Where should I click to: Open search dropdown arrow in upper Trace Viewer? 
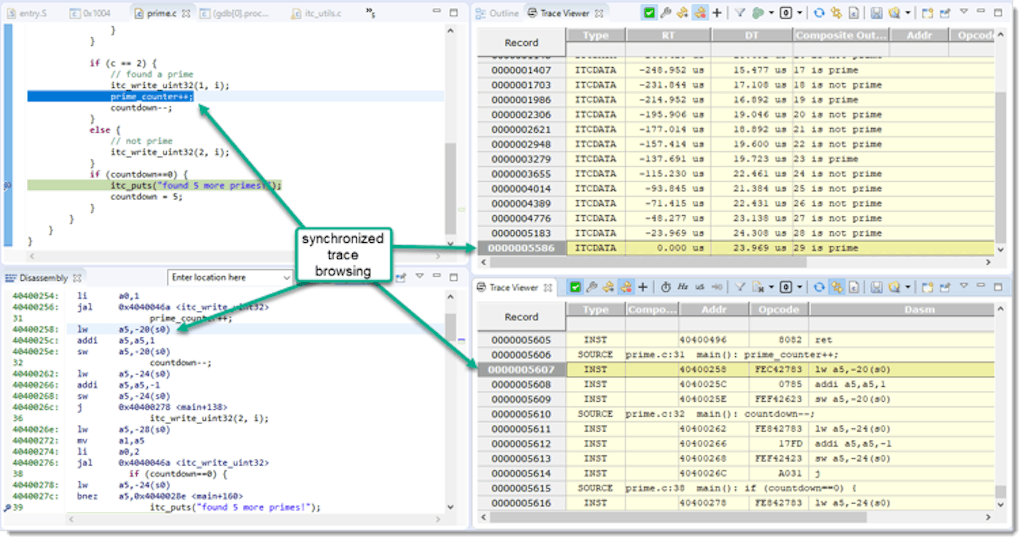908,12
